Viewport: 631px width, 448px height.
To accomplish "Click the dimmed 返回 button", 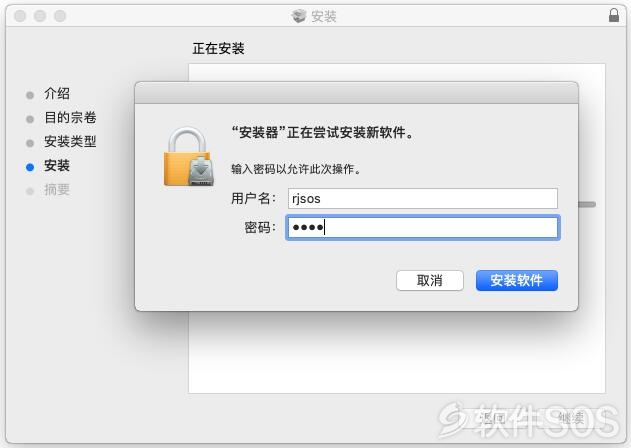I will pos(493,419).
